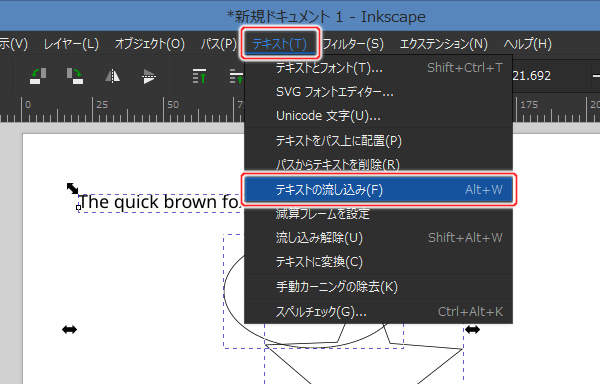
Task: Click テキストの流し込み(F) menu item
Action: click(378, 190)
